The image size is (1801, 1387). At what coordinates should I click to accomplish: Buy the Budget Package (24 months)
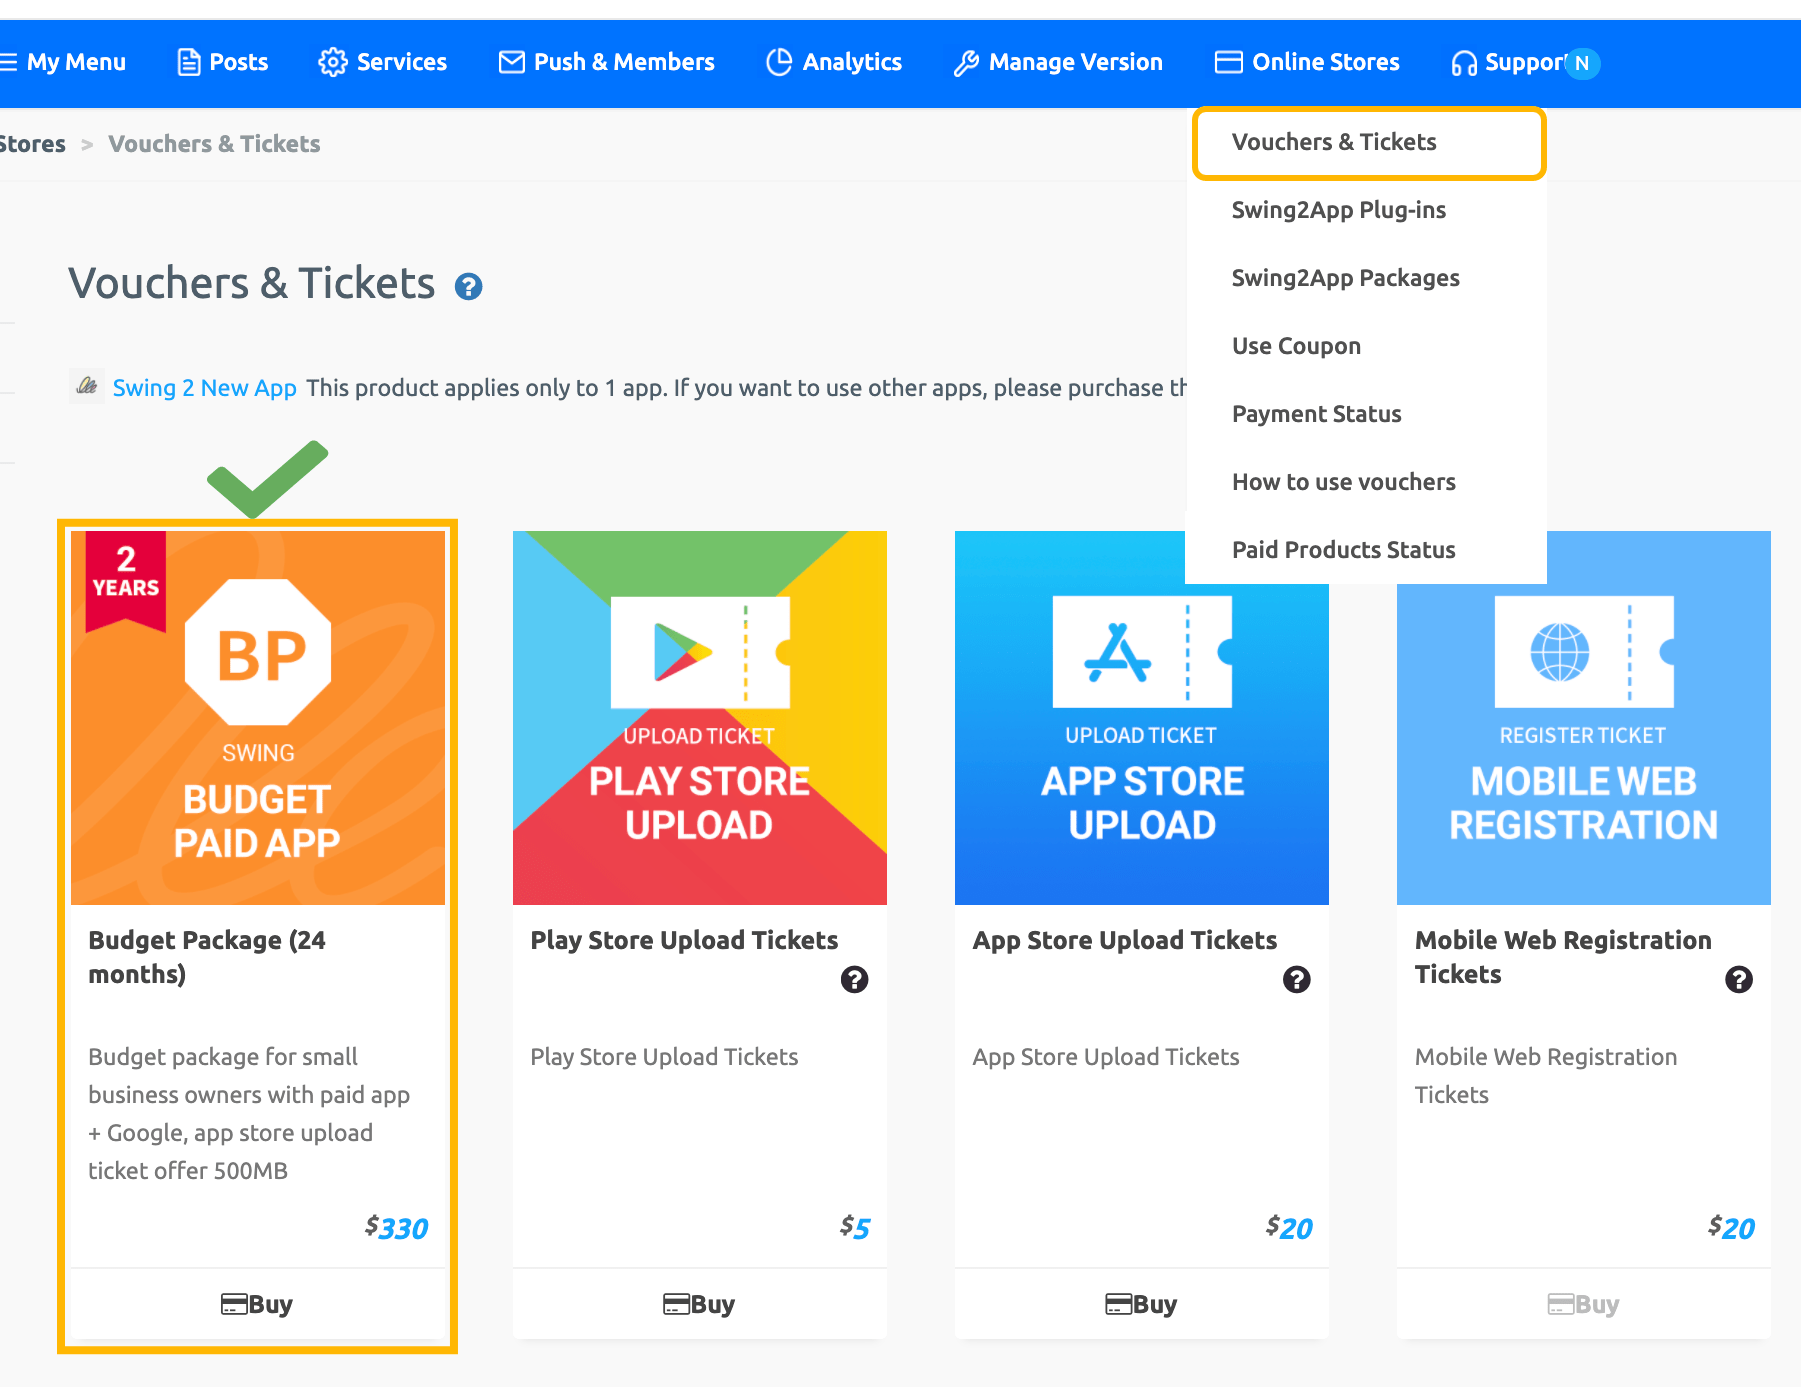click(257, 1304)
